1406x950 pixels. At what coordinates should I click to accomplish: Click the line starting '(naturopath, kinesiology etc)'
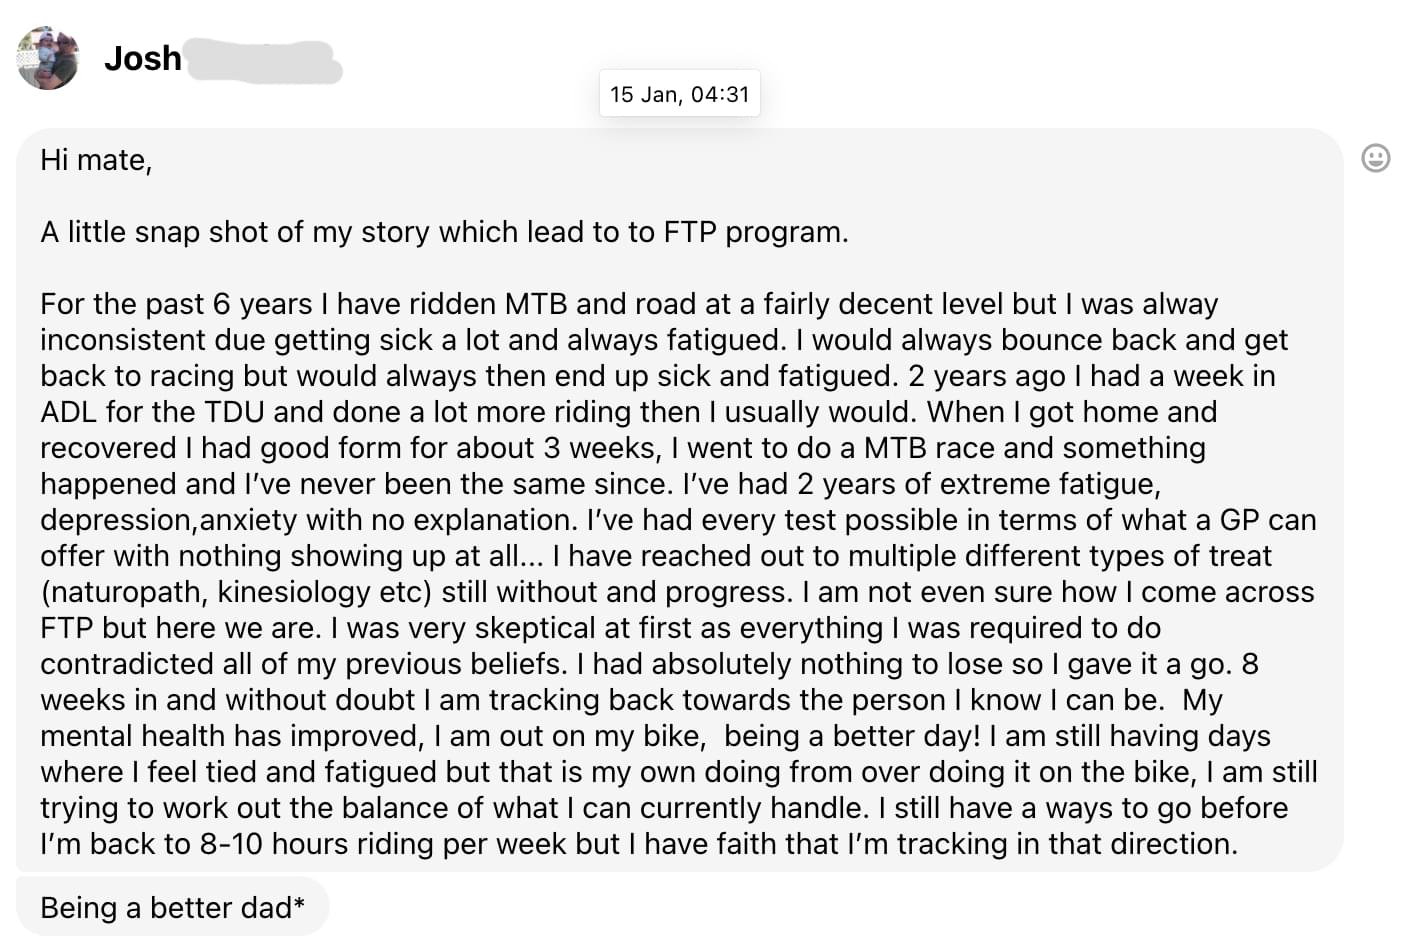(677, 592)
